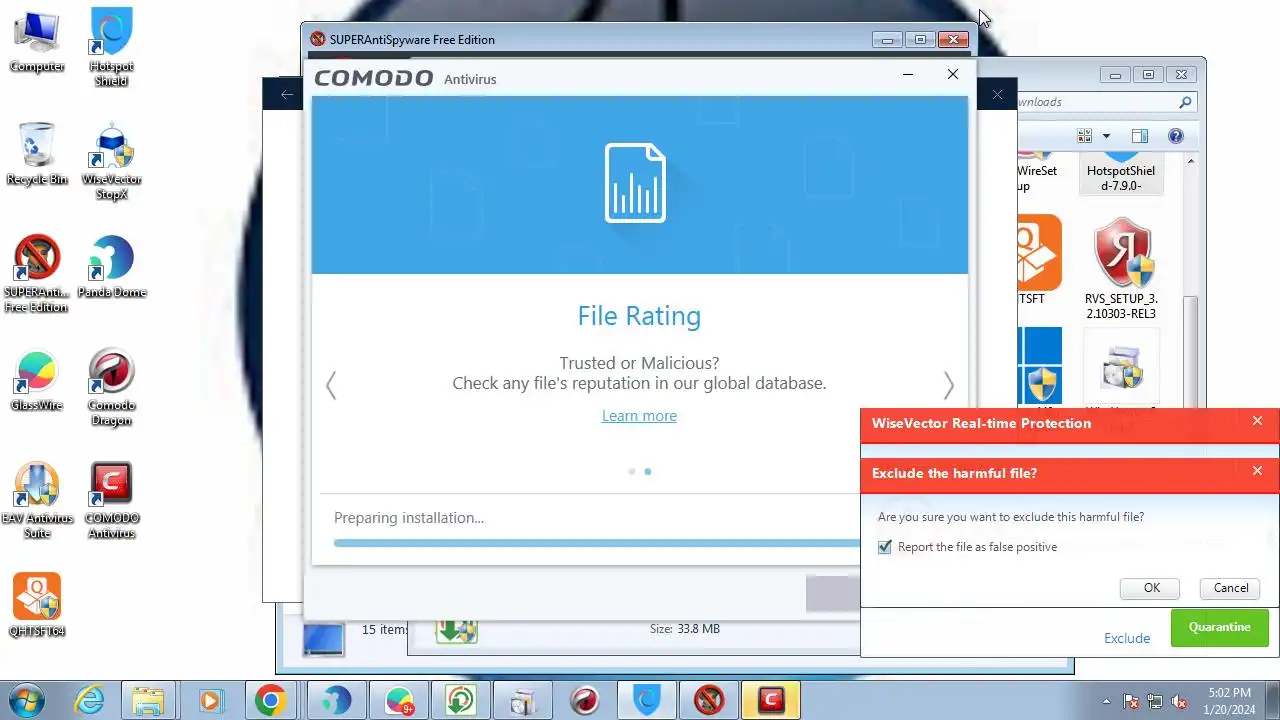The width and height of the screenshot is (1280, 720).
Task: Select the Comodo Dragon desktop shortcut
Action: click(111, 387)
